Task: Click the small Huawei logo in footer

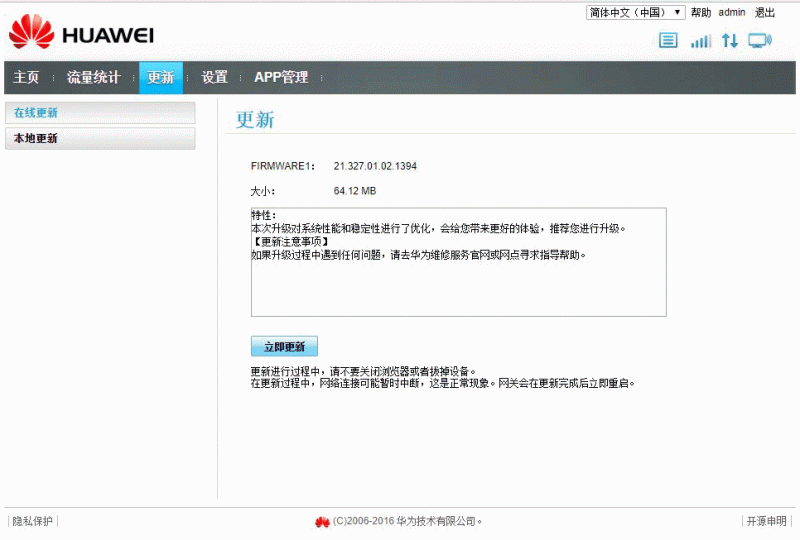Action: [322, 522]
